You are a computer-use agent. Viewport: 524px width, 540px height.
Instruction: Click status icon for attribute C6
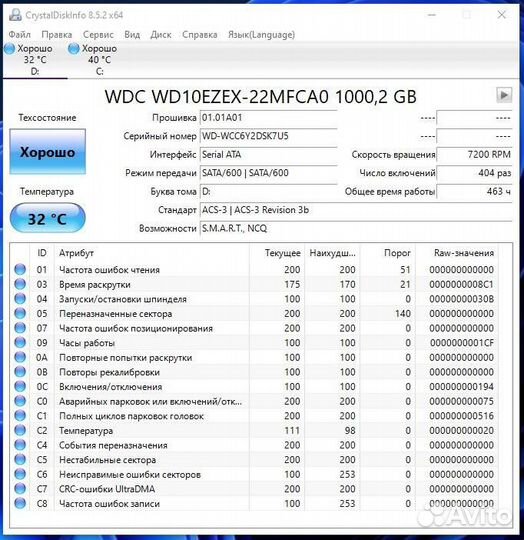coord(20,474)
